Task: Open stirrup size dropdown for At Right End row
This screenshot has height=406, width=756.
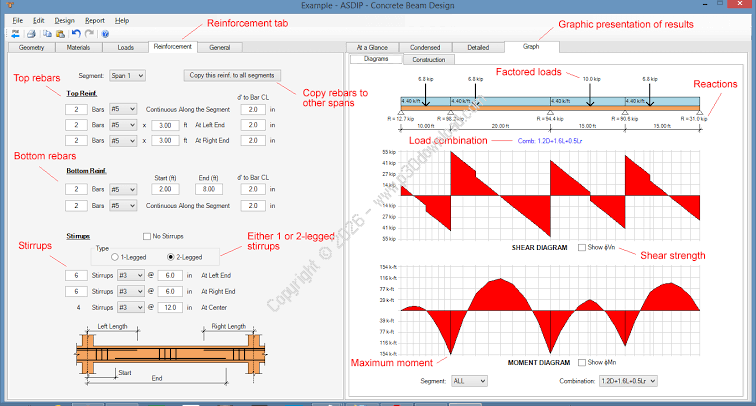Action: pyautogui.click(x=131, y=292)
